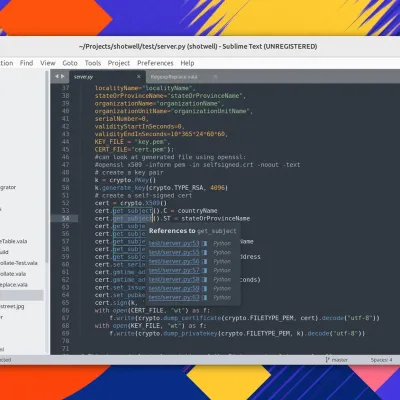Viewport: 400px width, 400px height.
Task: Open side-by-side icon for server.py:56 reference
Action: tap(204, 262)
